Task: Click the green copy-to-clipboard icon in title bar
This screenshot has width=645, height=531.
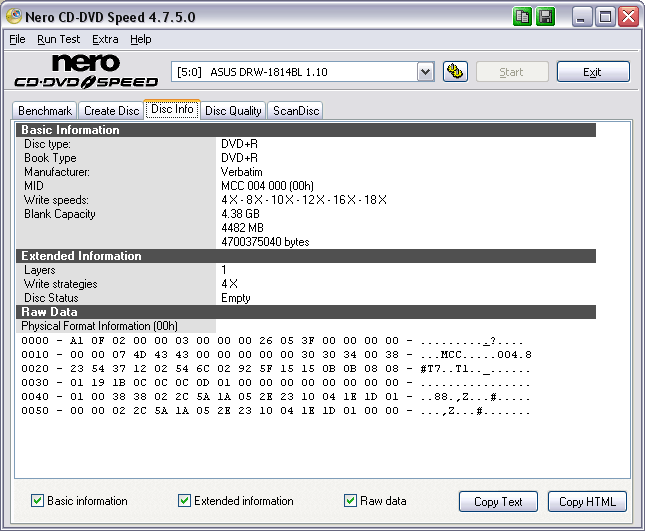Action: click(x=522, y=17)
